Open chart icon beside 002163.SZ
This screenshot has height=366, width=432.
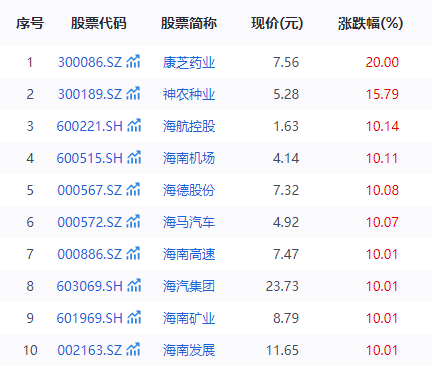133,349
